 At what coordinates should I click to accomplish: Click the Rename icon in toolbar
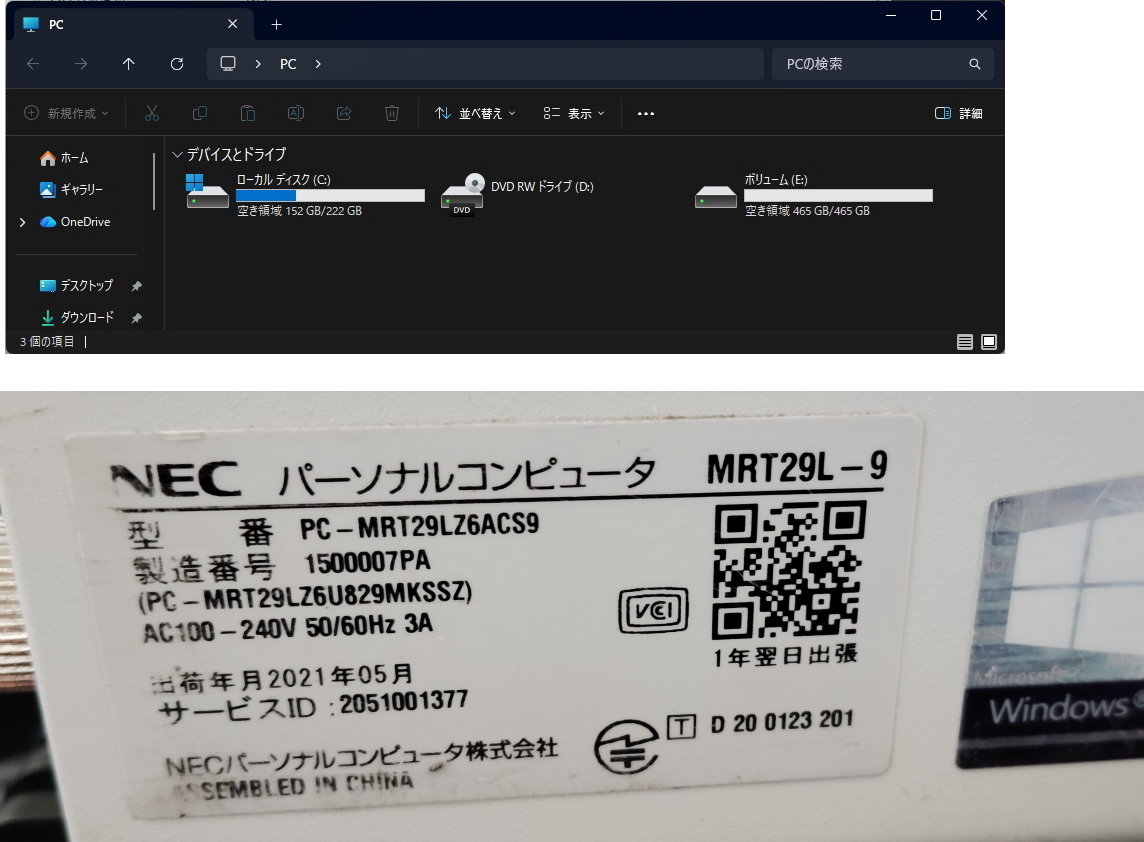click(x=296, y=113)
